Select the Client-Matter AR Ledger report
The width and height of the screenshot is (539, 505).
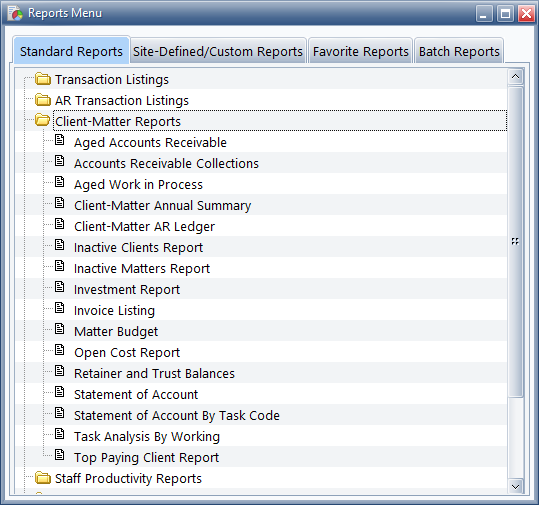[144, 227]
